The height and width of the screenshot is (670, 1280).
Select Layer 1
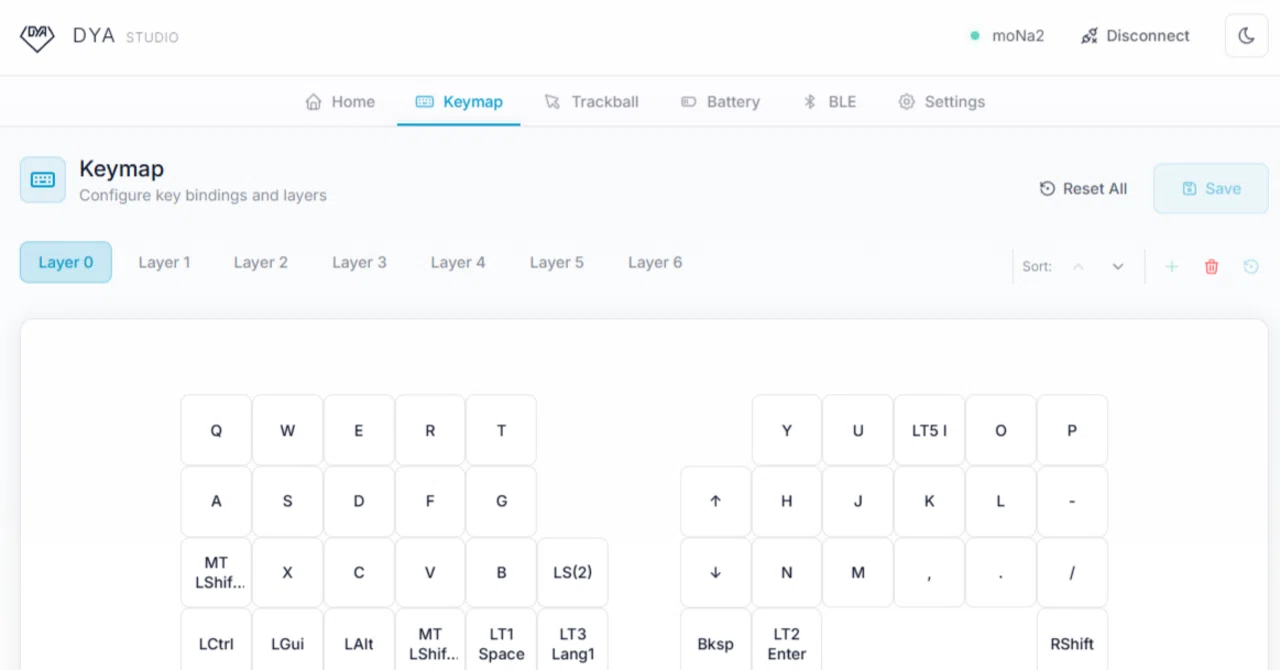164,262
